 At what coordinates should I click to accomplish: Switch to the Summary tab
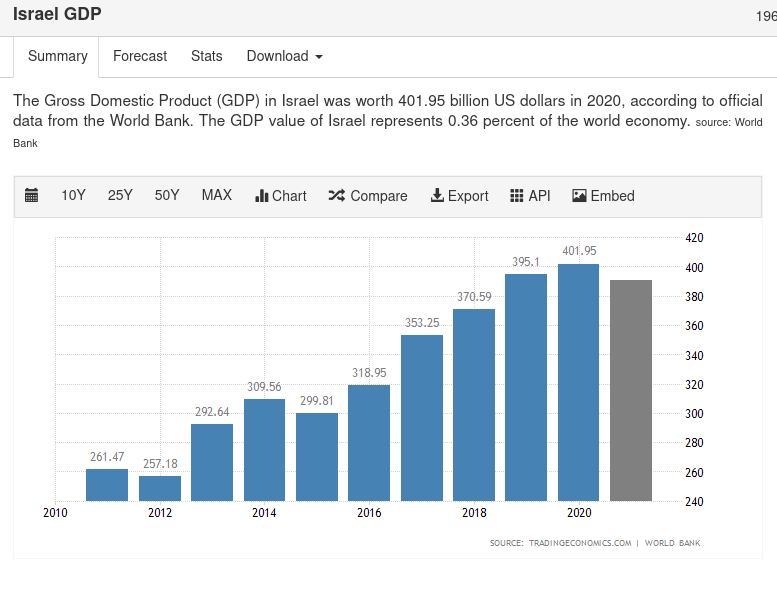pos(57,56)
